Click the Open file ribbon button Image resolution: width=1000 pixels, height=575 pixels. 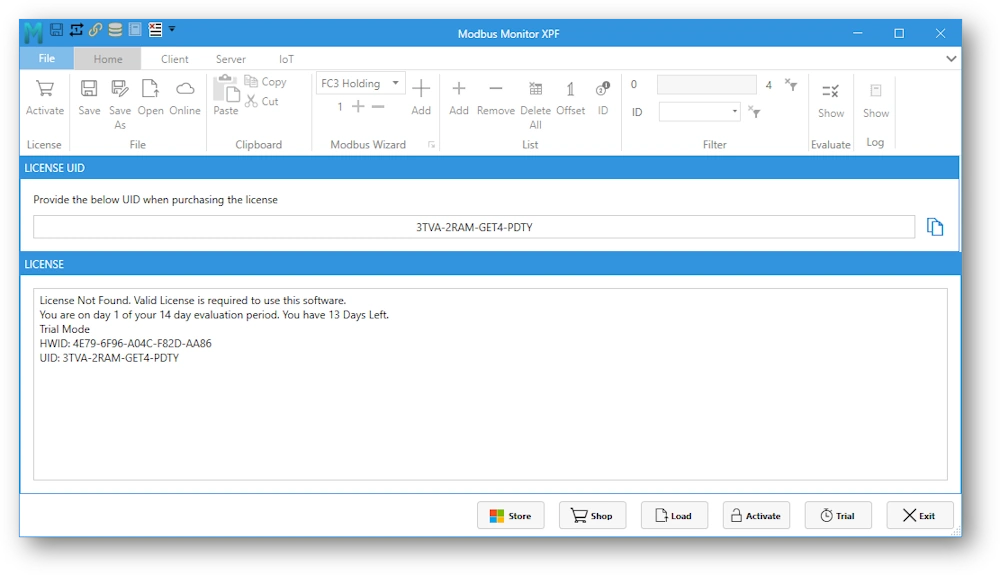151,98
